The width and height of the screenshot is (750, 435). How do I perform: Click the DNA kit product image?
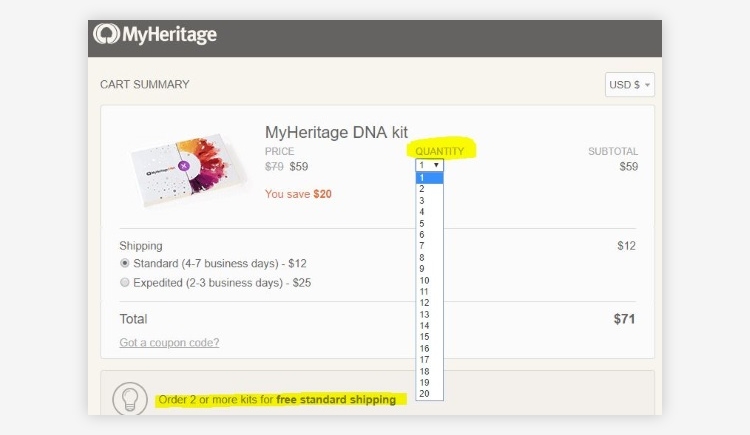click(188, 169)
